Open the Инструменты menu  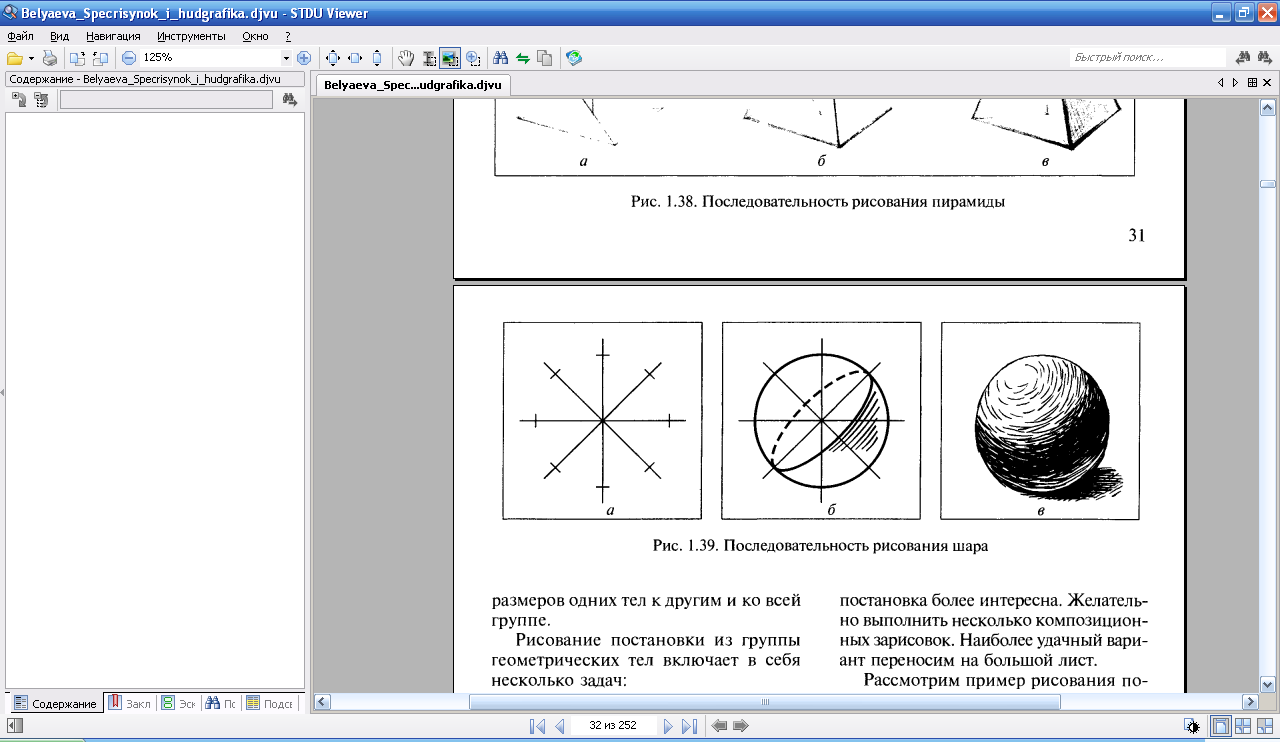191,36
